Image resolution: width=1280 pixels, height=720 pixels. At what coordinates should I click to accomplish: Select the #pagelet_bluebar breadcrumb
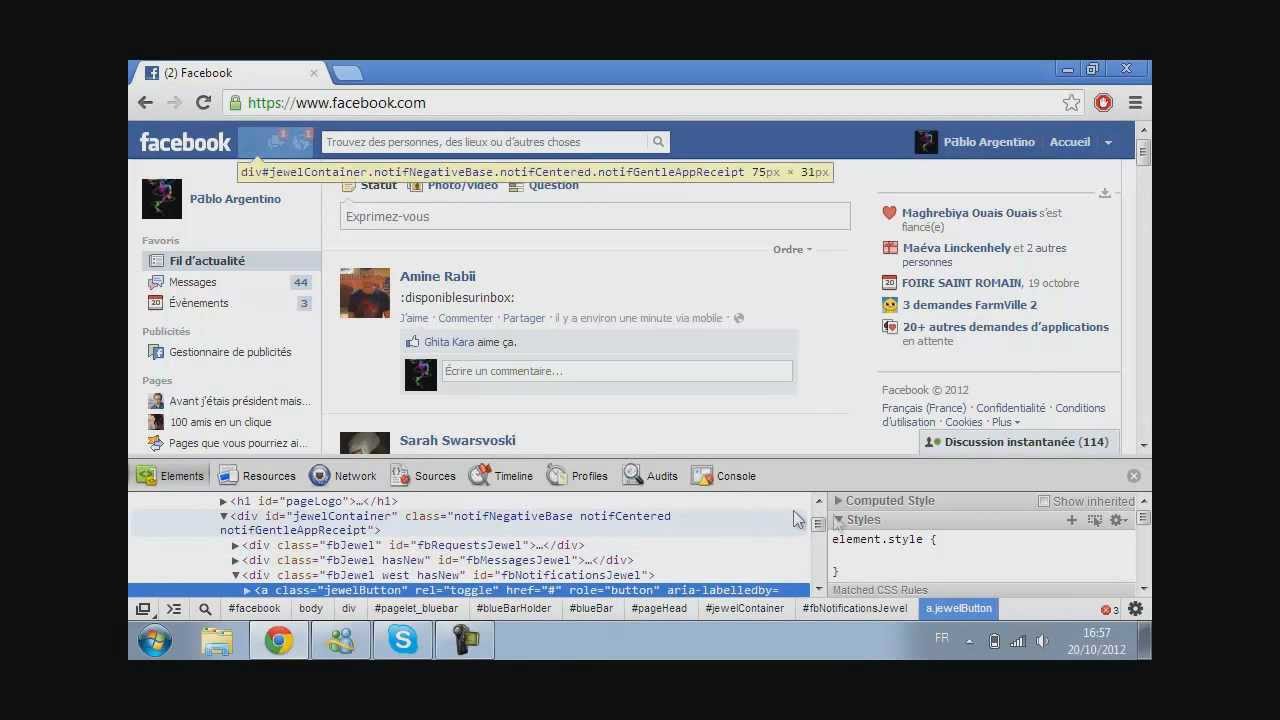[418, 608]
